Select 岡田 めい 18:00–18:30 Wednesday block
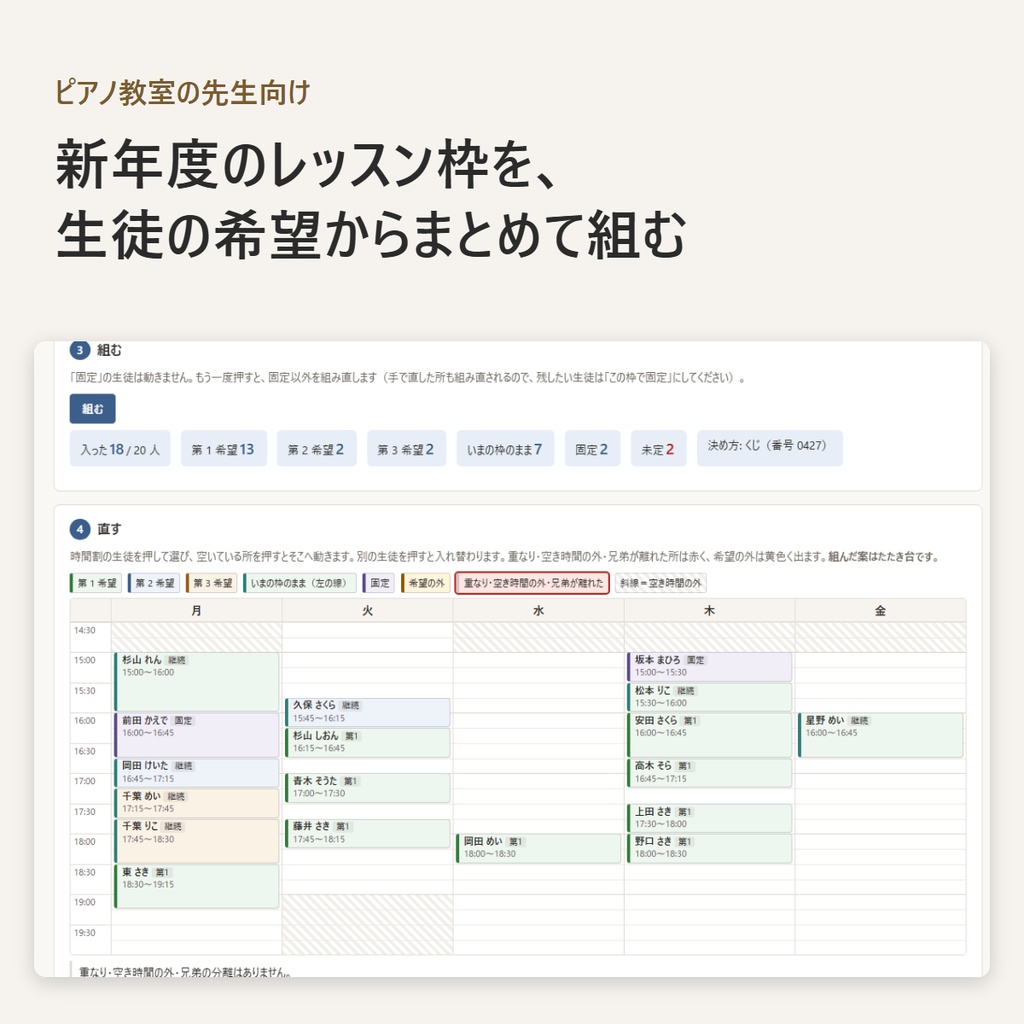This screenshot has height=1024, width=1024. 539,848
